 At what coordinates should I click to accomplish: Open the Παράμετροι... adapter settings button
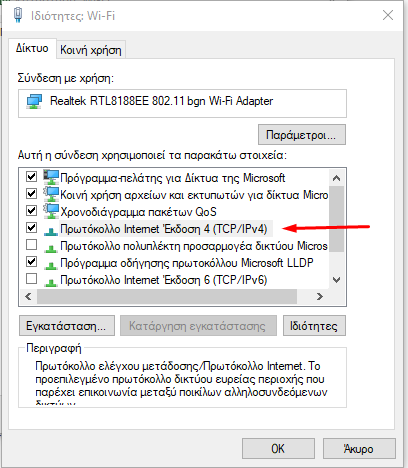coord(302,135)
